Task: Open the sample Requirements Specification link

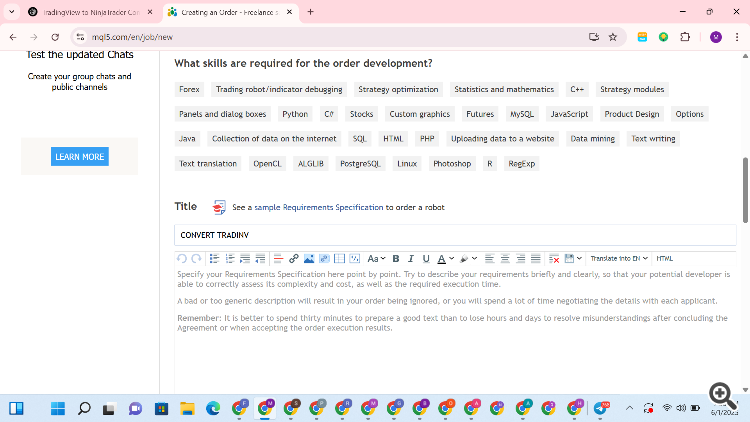Action: tap(319, 207)
